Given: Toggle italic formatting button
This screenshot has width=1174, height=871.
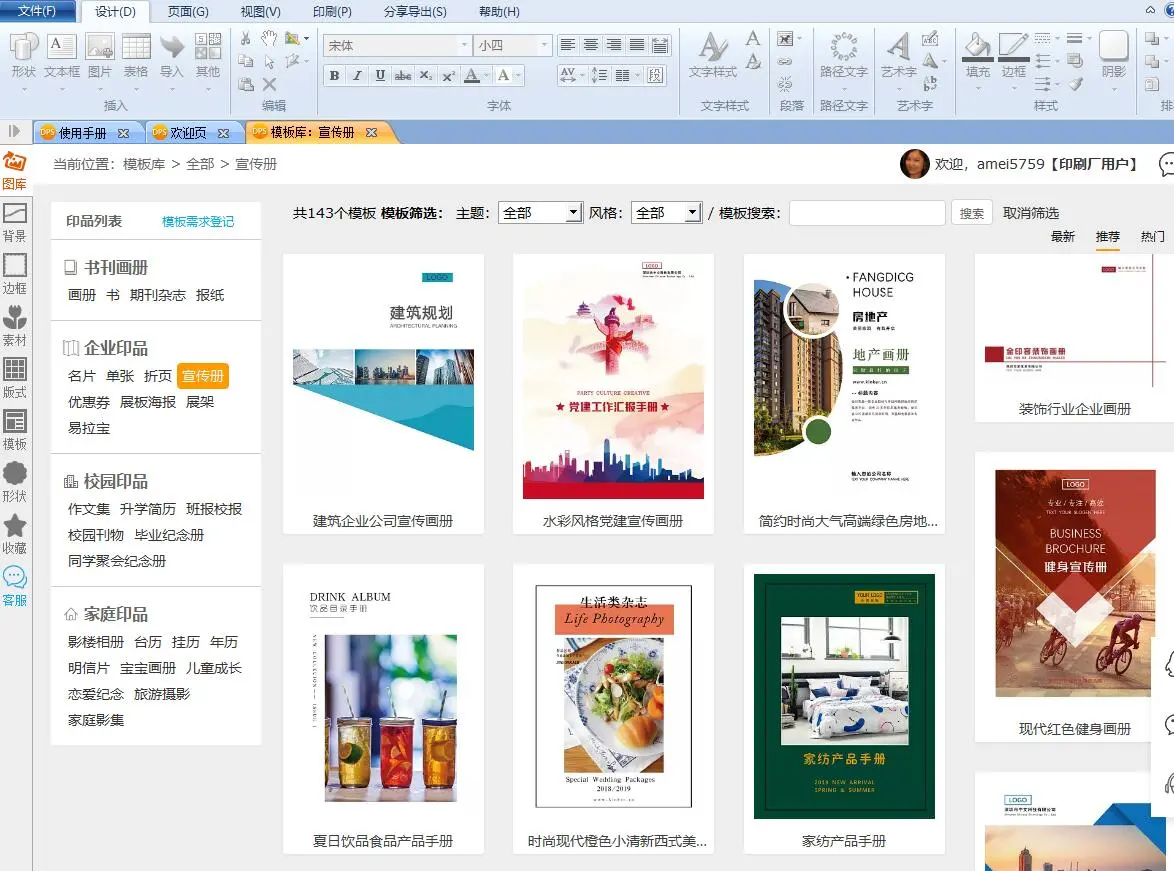Looking at the screenshot, I should pos(357,76).
